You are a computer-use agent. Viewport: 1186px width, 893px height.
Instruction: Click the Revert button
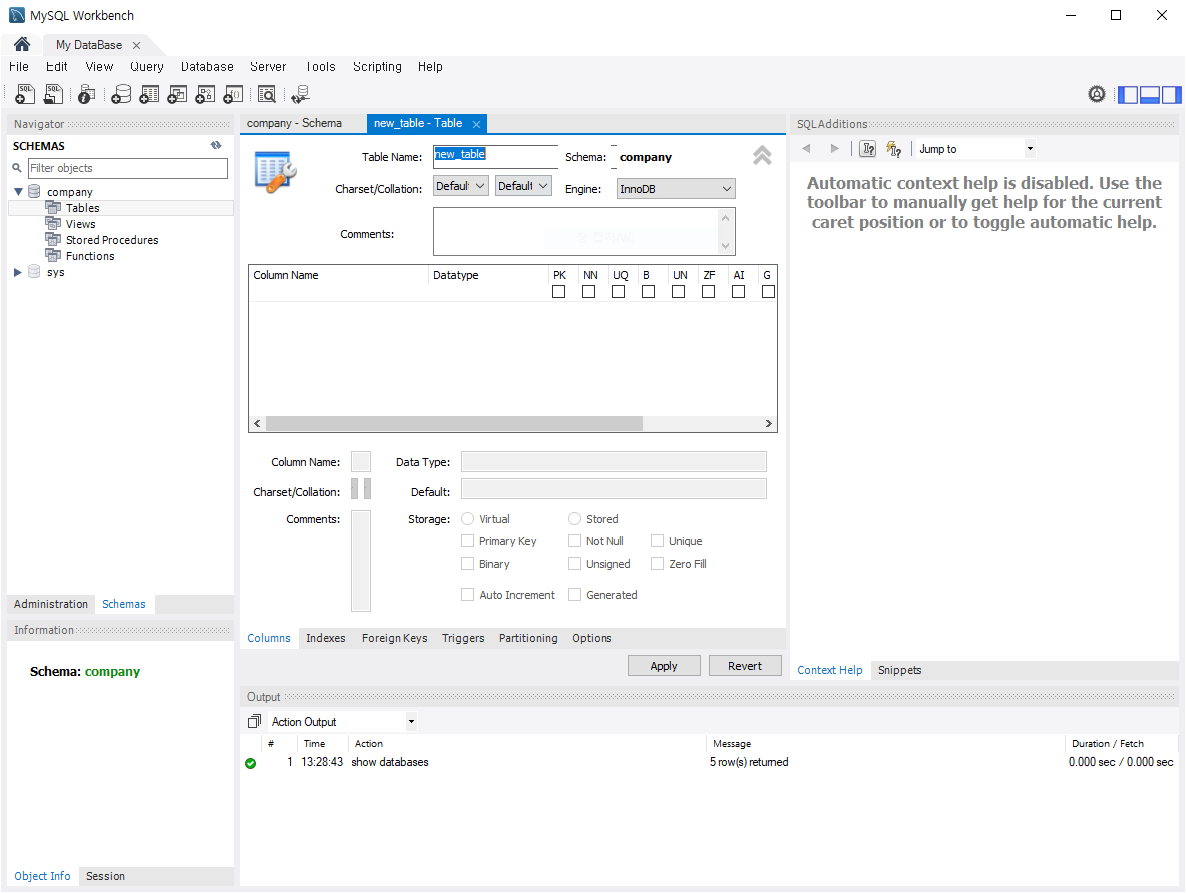coord(745,666)
